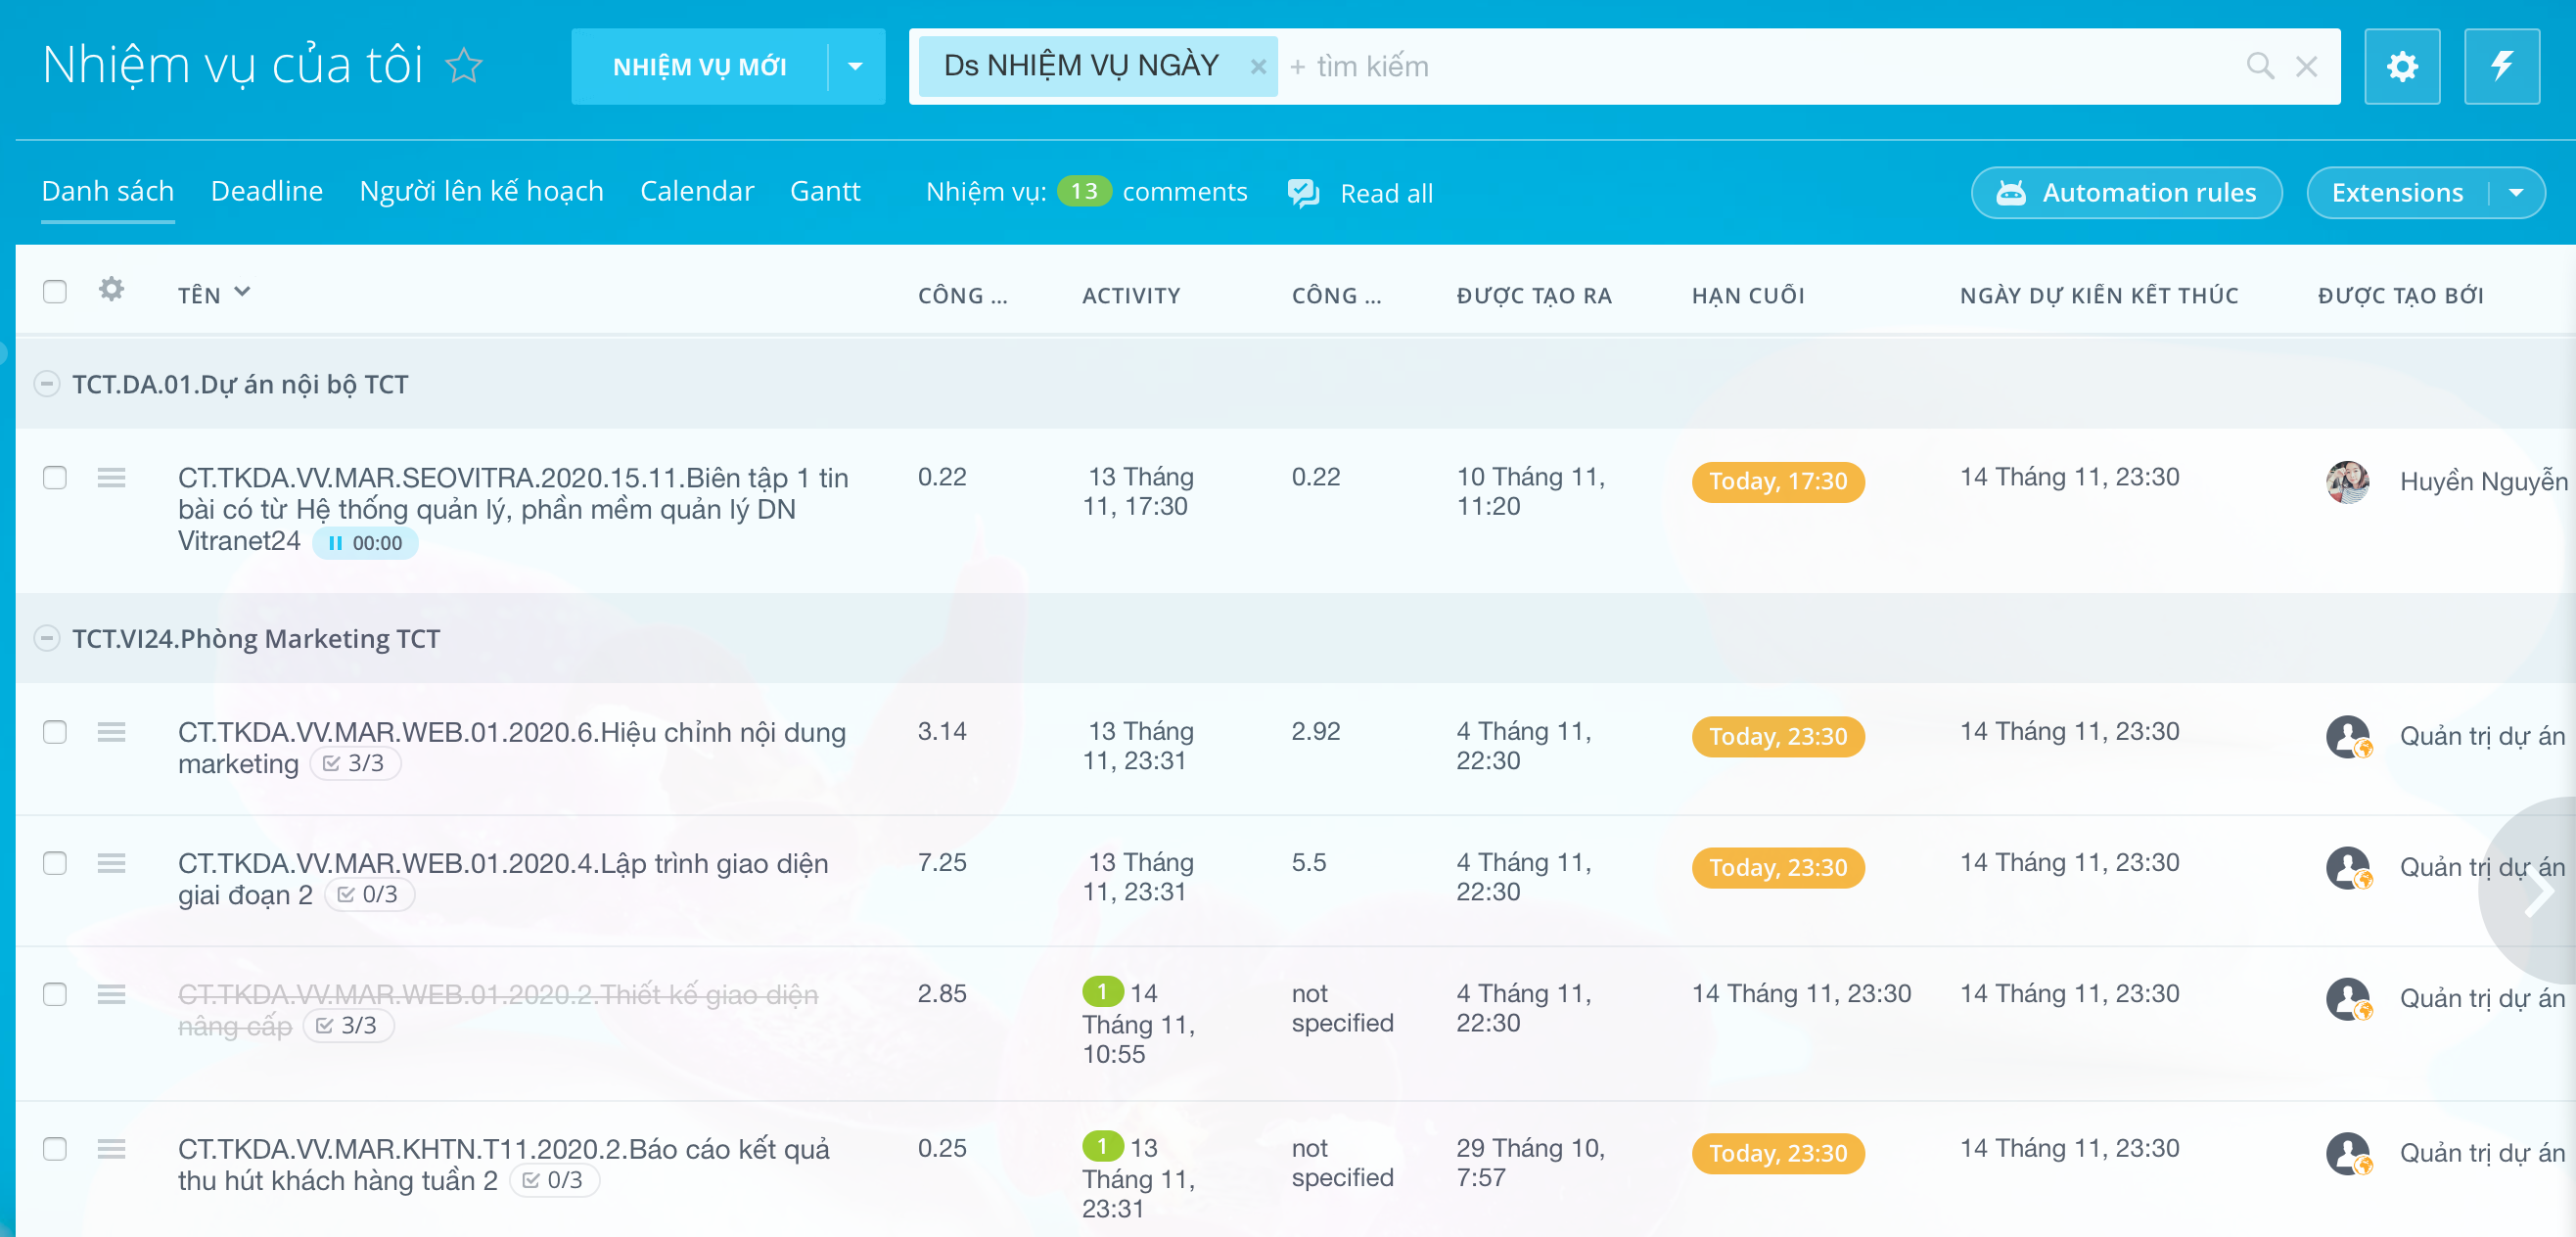The height and width of the screenshot is (1237, 2576).
Task: Expand the Extensions dropdown
Action: click(2516, 193)
